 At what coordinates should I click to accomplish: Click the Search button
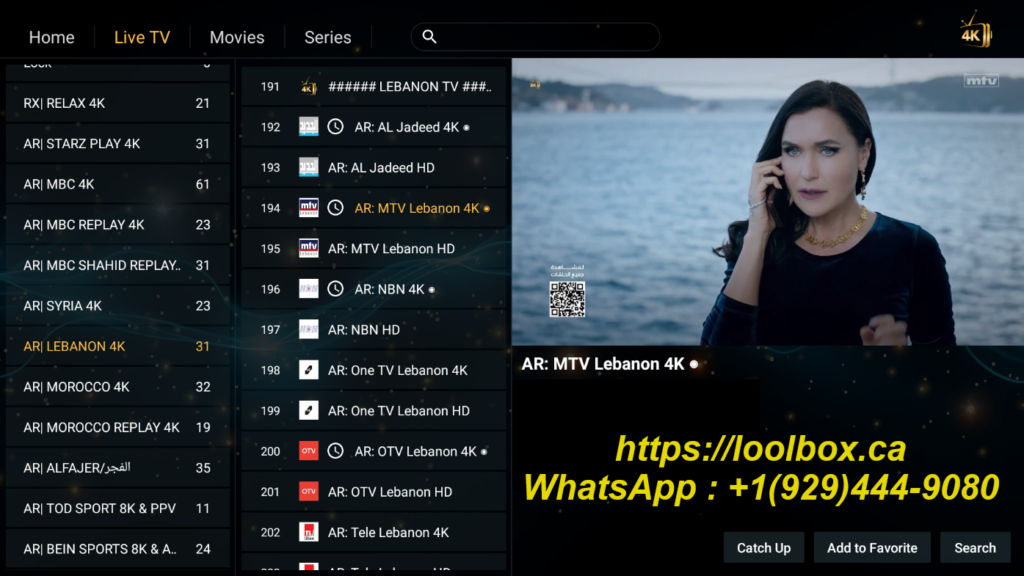click(975, 547)
